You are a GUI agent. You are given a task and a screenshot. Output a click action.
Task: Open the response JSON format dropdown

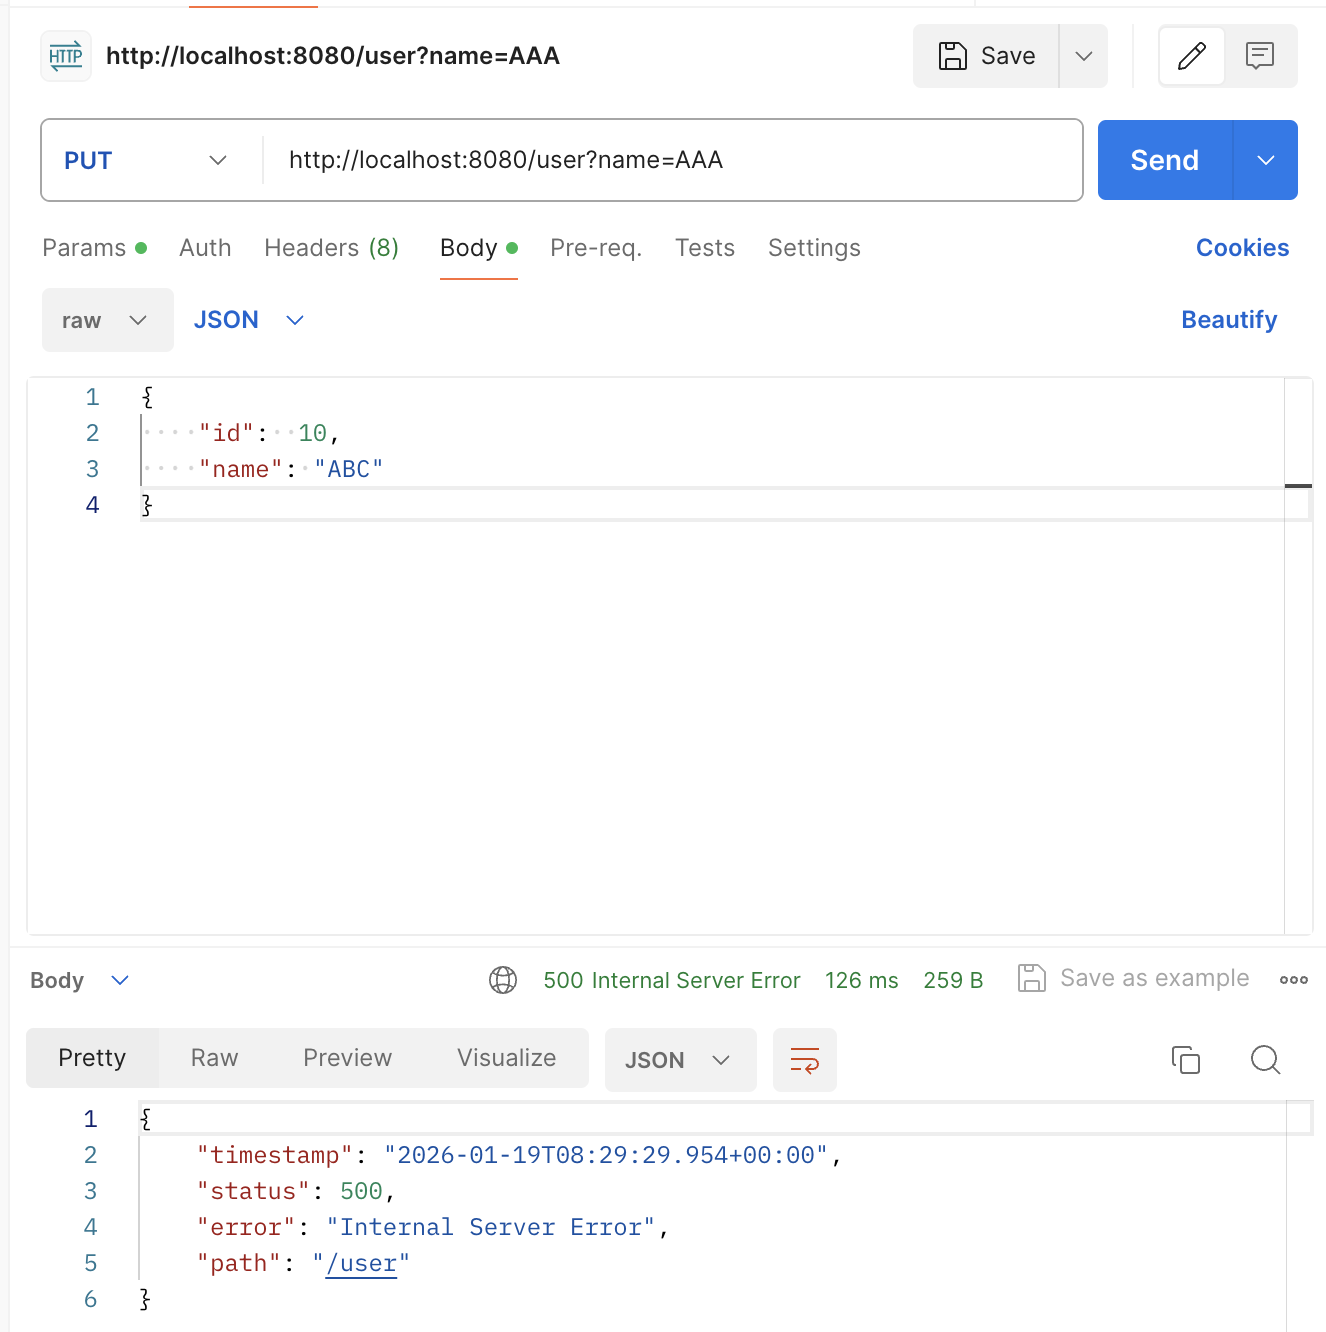[x=681, y=1060]
